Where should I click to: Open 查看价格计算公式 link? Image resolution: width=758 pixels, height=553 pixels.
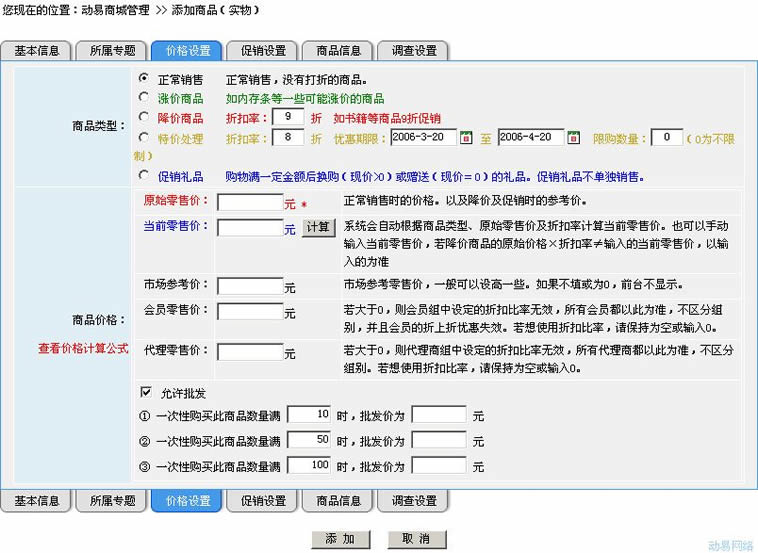click(x=83, y=349)
